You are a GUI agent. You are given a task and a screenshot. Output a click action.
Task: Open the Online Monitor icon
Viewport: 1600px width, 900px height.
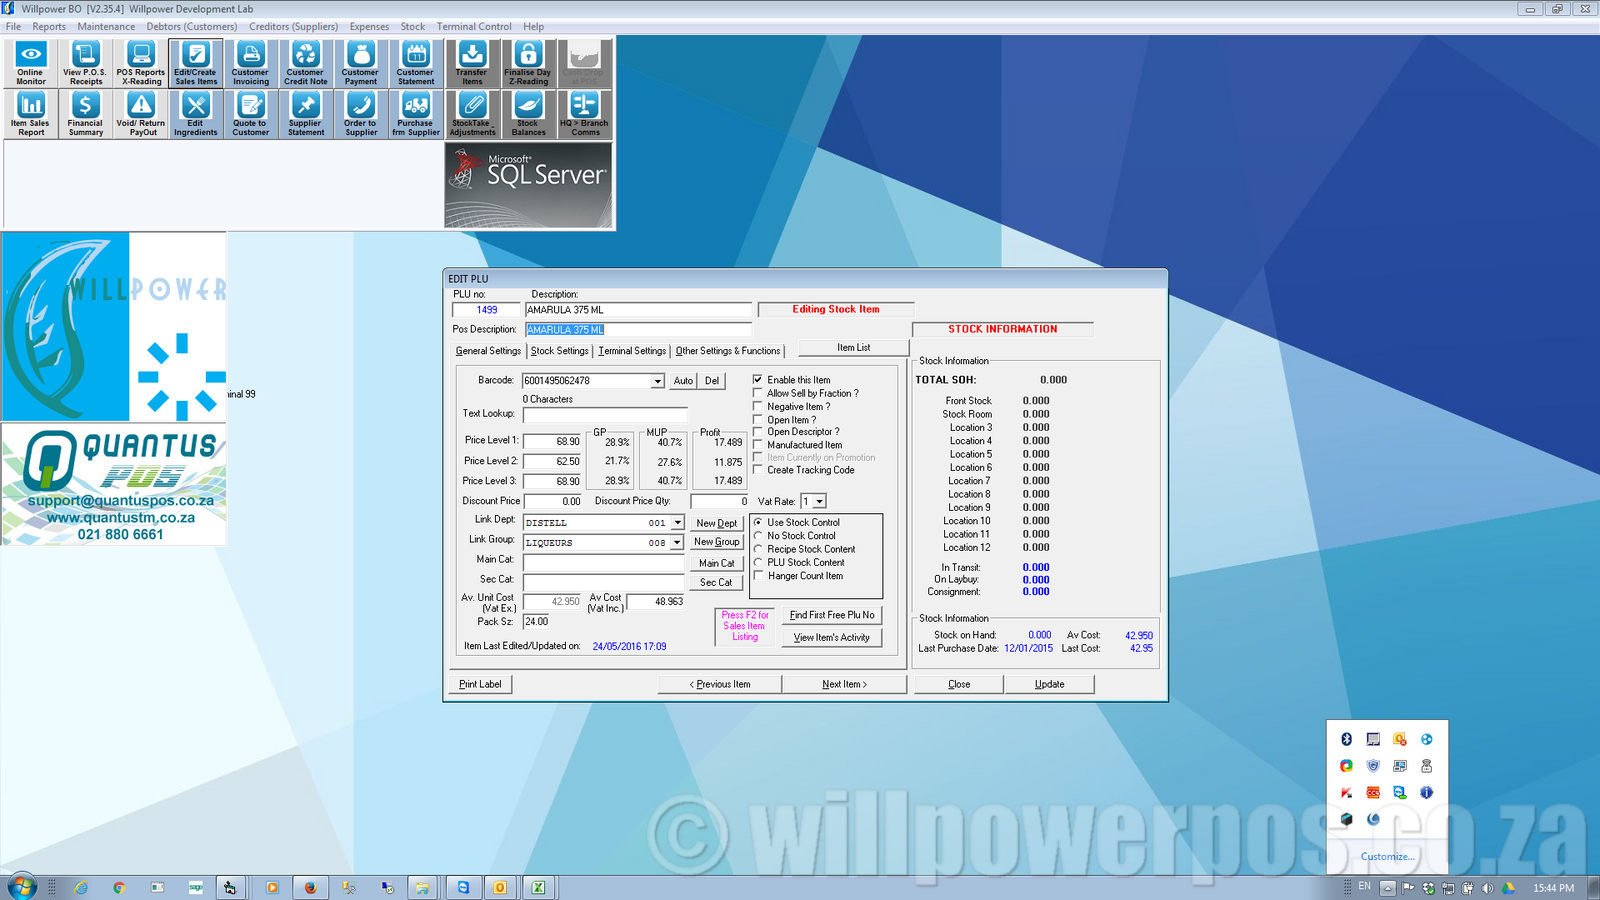pos(30,63)
